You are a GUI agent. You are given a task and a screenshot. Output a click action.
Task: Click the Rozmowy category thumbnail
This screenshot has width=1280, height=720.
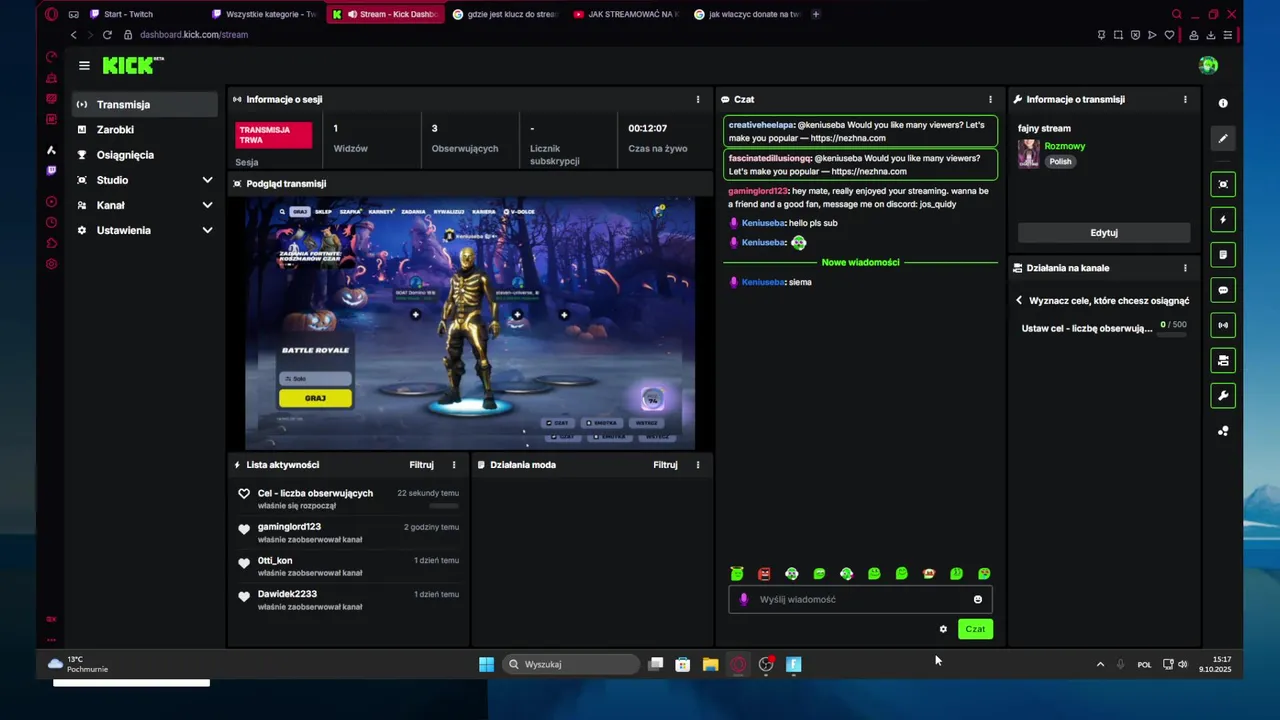1029,154
